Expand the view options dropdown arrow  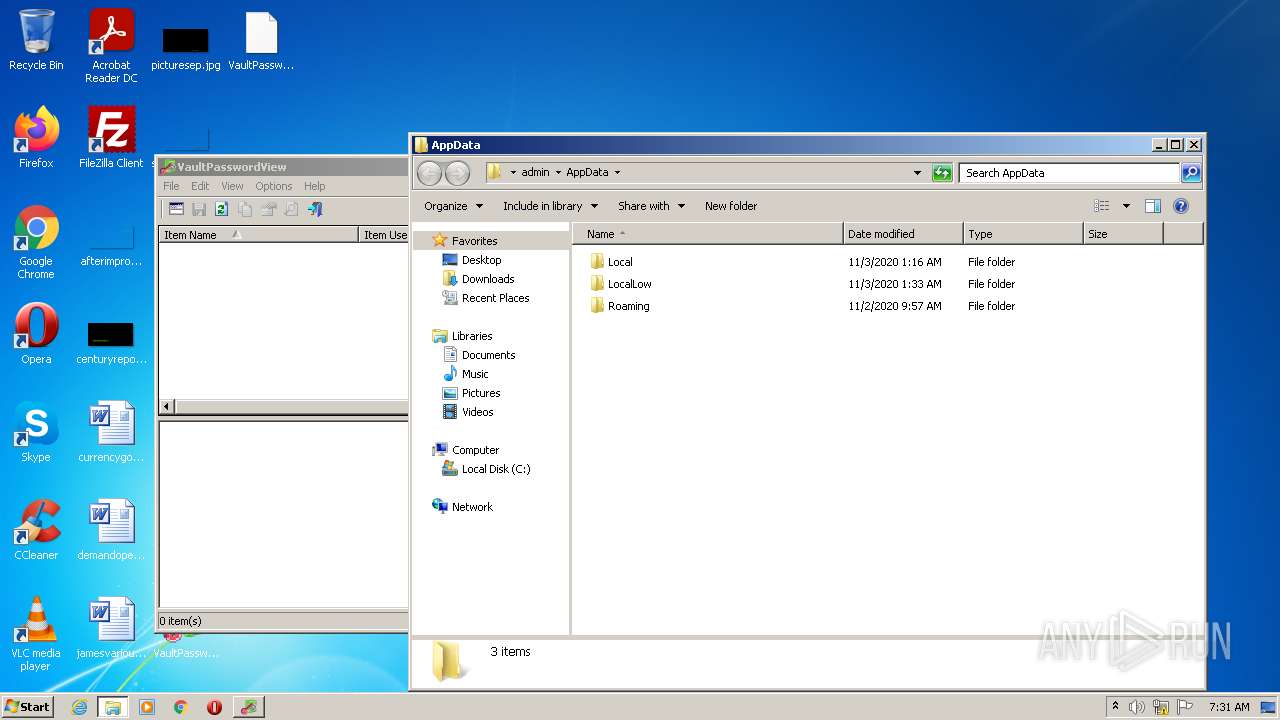[x=1126, y=206]
